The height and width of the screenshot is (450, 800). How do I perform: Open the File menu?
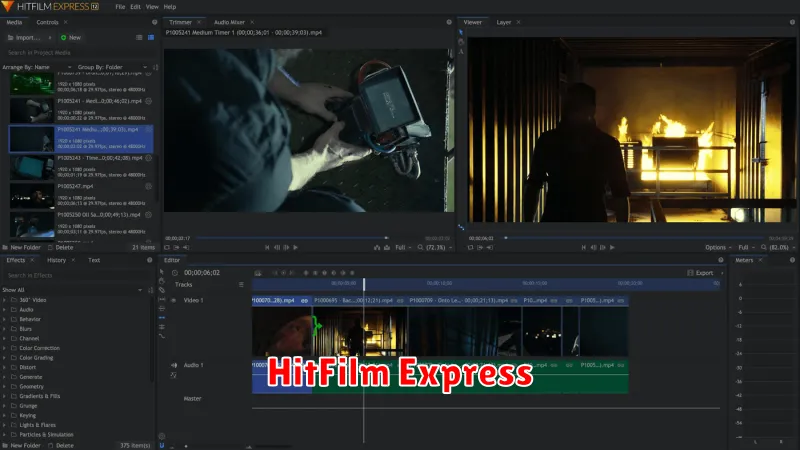pyautogui.click(x=120, y=7)
